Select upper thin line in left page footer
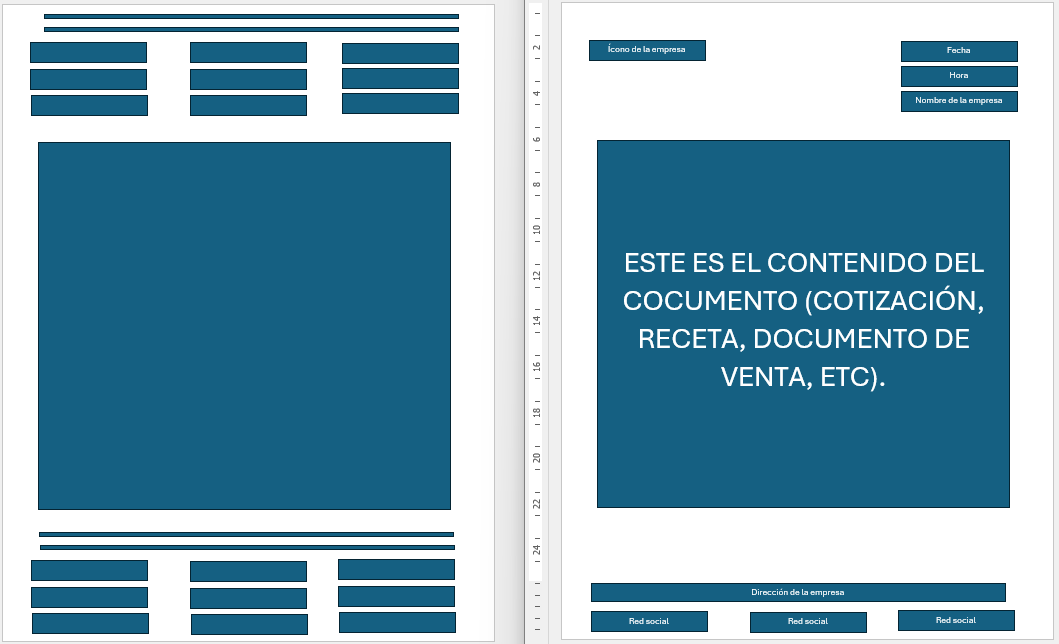The width and height of the screenshot is (1059, 644). coord(246,535)
